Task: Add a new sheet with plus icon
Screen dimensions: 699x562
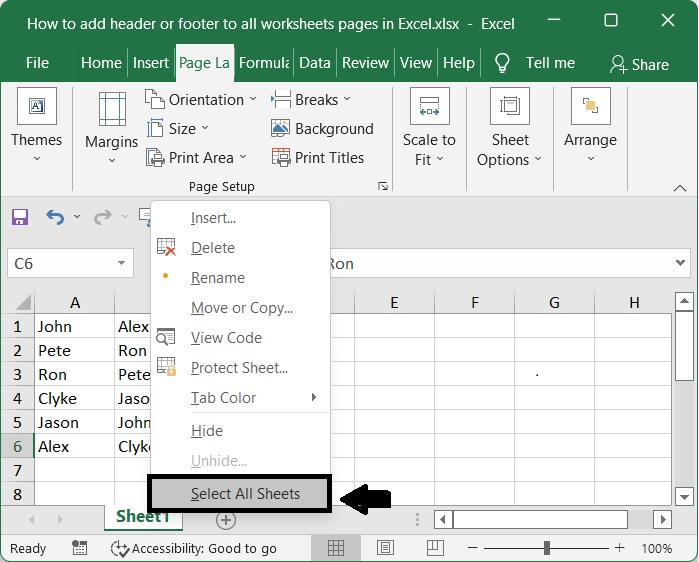Action: pos(226,520)
